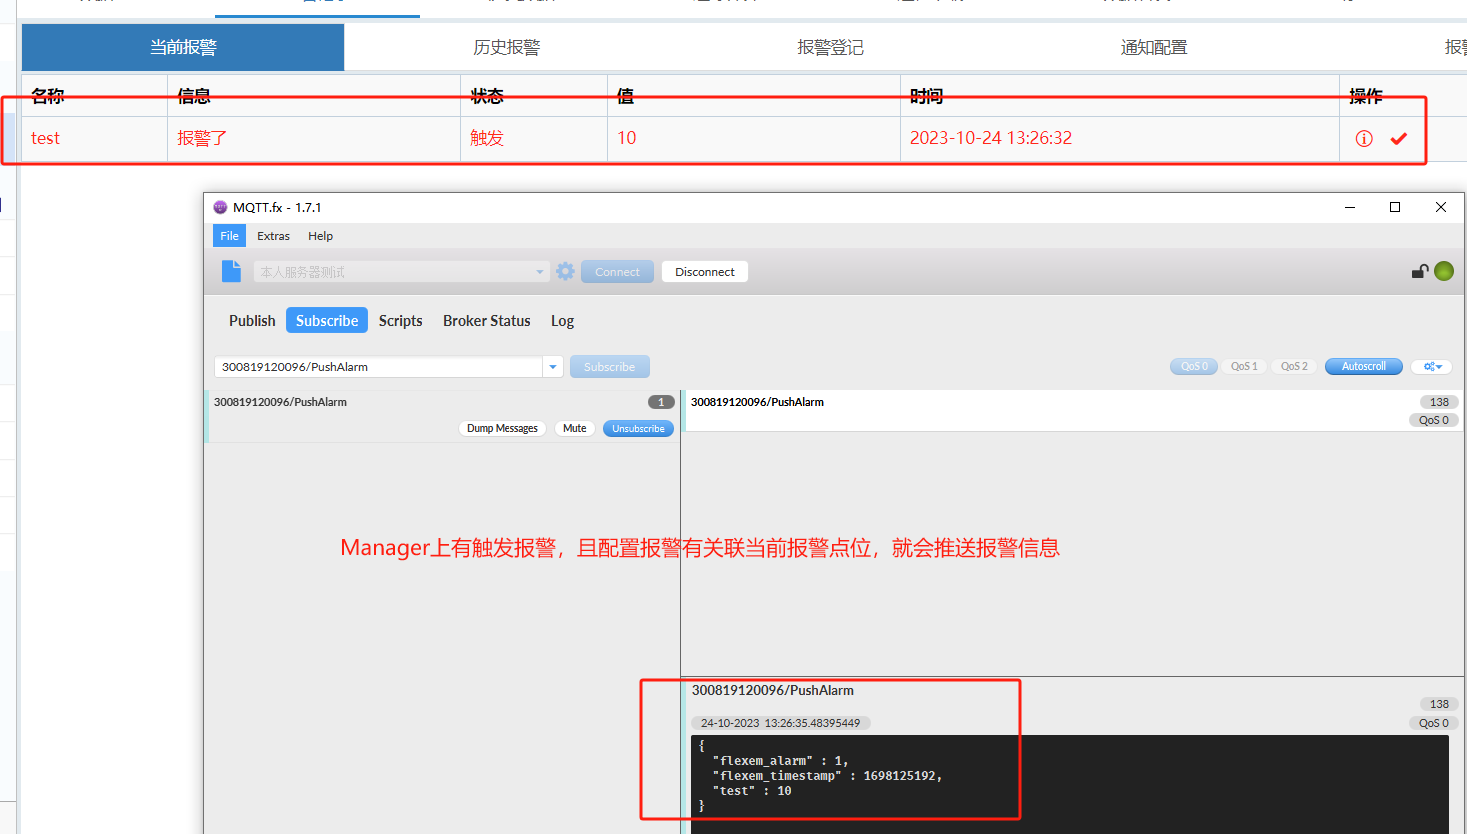Image resolution: width=1467 pixels, height=834 pixels.
Task: Open MQTT.fx connection settings gear
Action: 565,271
